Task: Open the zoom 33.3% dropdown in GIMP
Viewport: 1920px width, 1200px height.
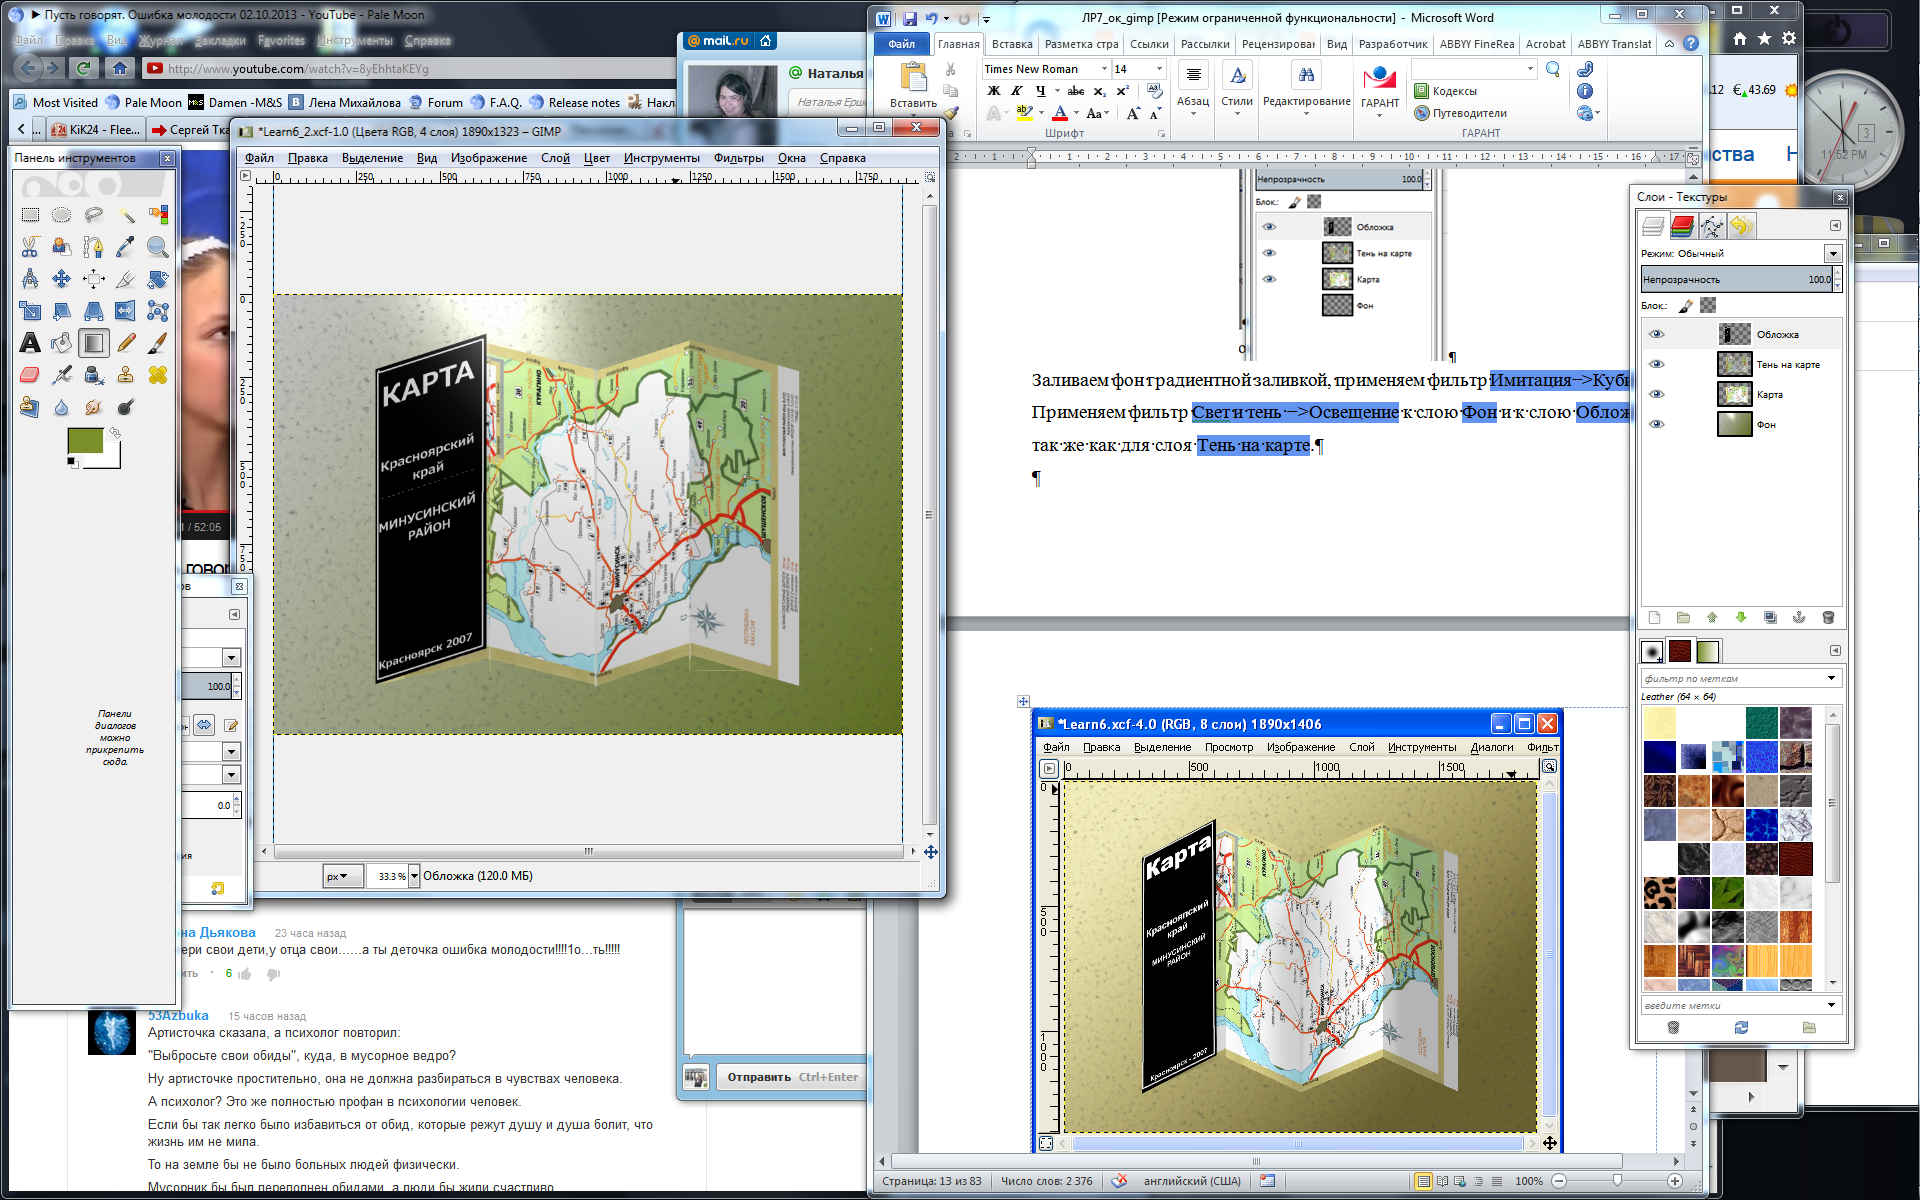Action: (x=414, y=876)
